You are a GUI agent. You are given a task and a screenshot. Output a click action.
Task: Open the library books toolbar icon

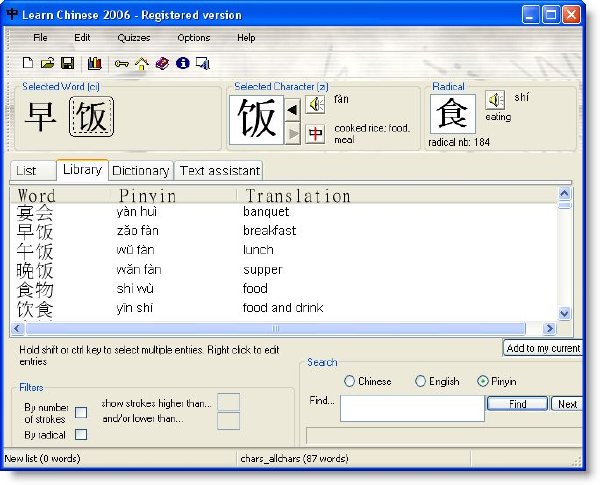(94, 63)
